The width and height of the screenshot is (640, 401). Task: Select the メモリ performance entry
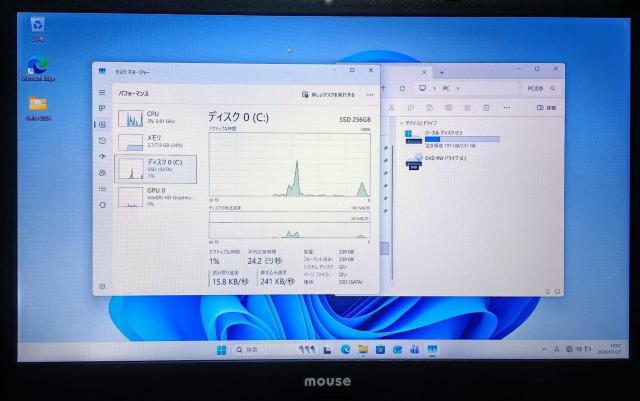156,142
